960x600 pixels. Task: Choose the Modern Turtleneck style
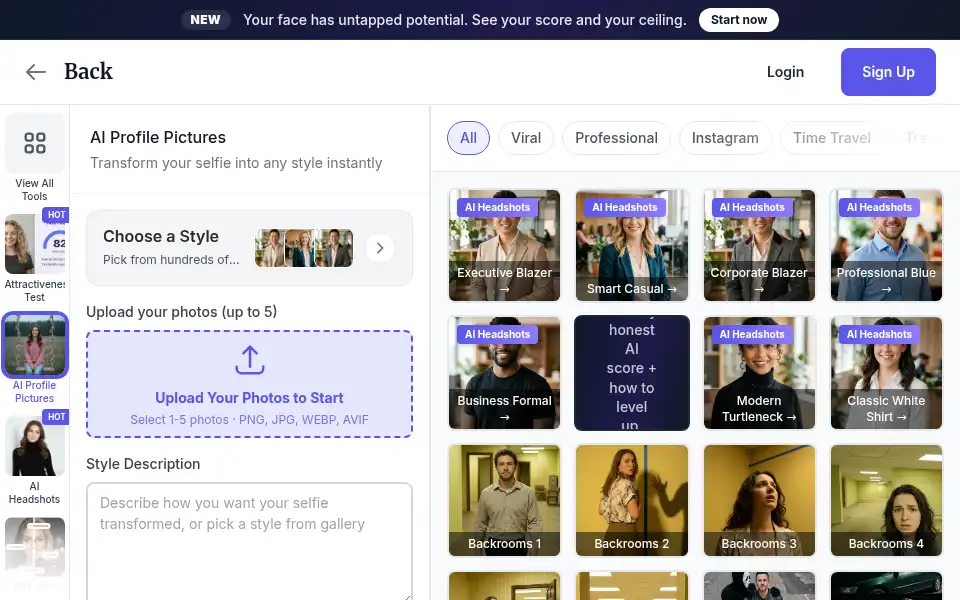point(759,373)
